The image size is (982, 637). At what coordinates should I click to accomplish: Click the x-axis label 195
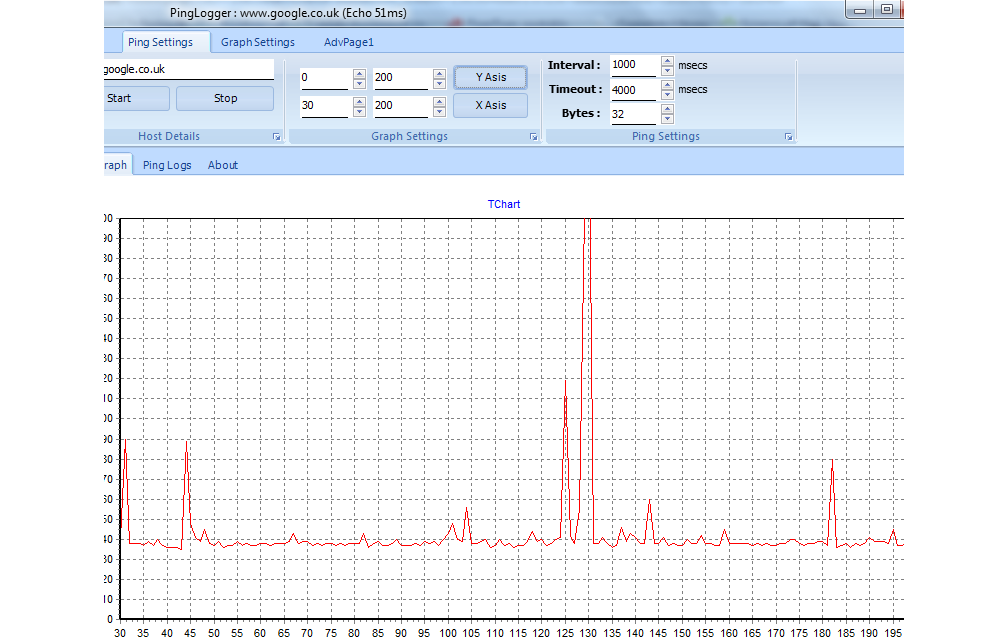[893, 631]
